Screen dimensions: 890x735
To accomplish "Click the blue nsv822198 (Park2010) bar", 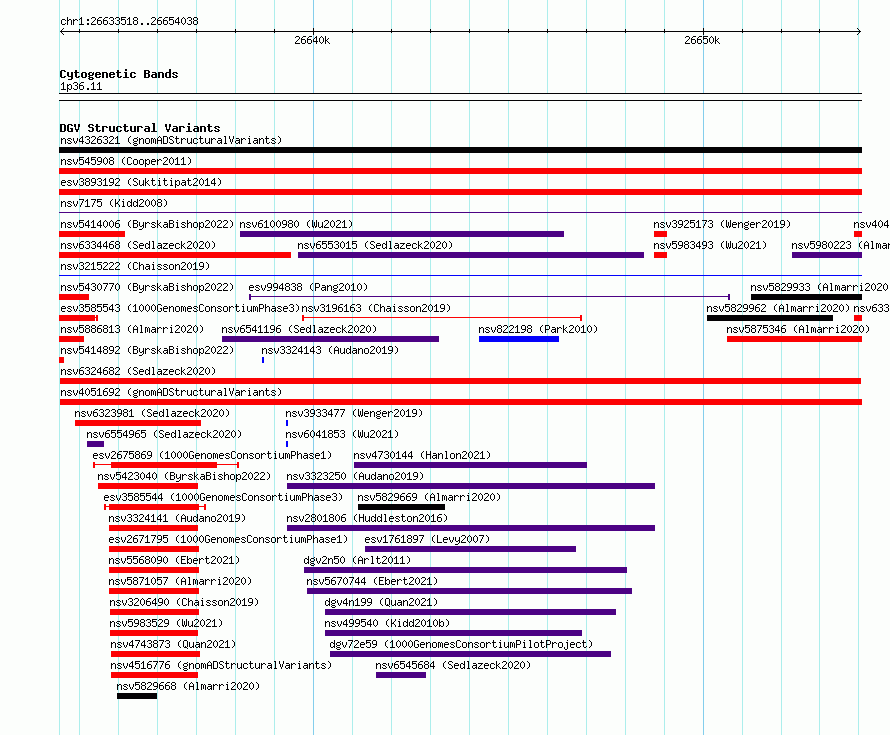I will 519,339.
